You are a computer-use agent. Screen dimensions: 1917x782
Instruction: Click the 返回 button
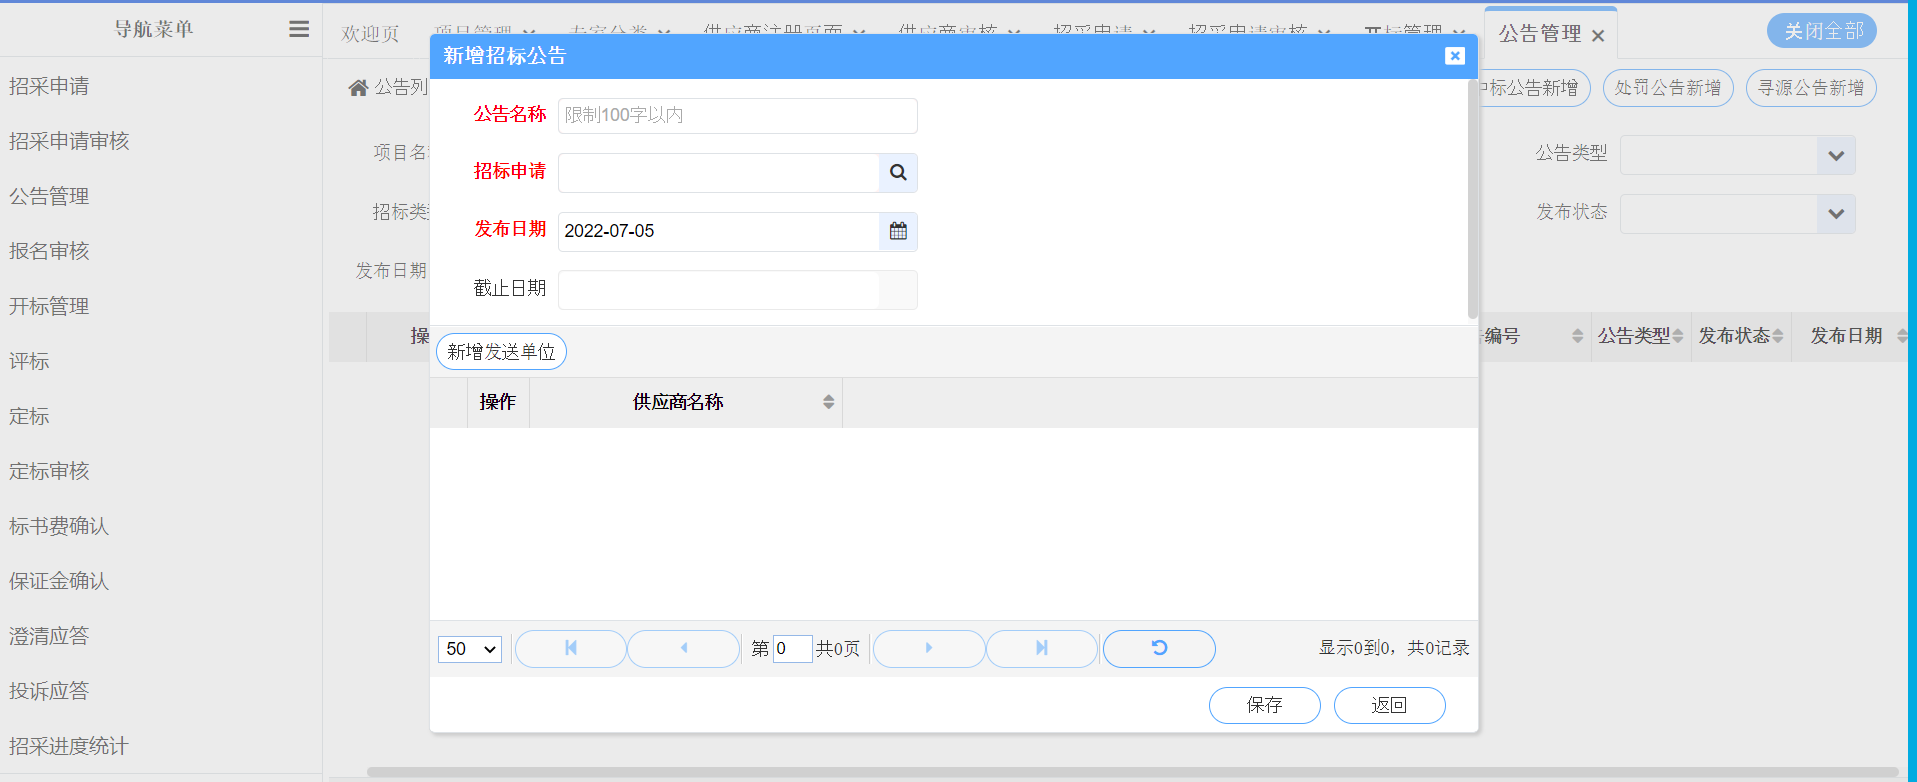[1389, 705]
